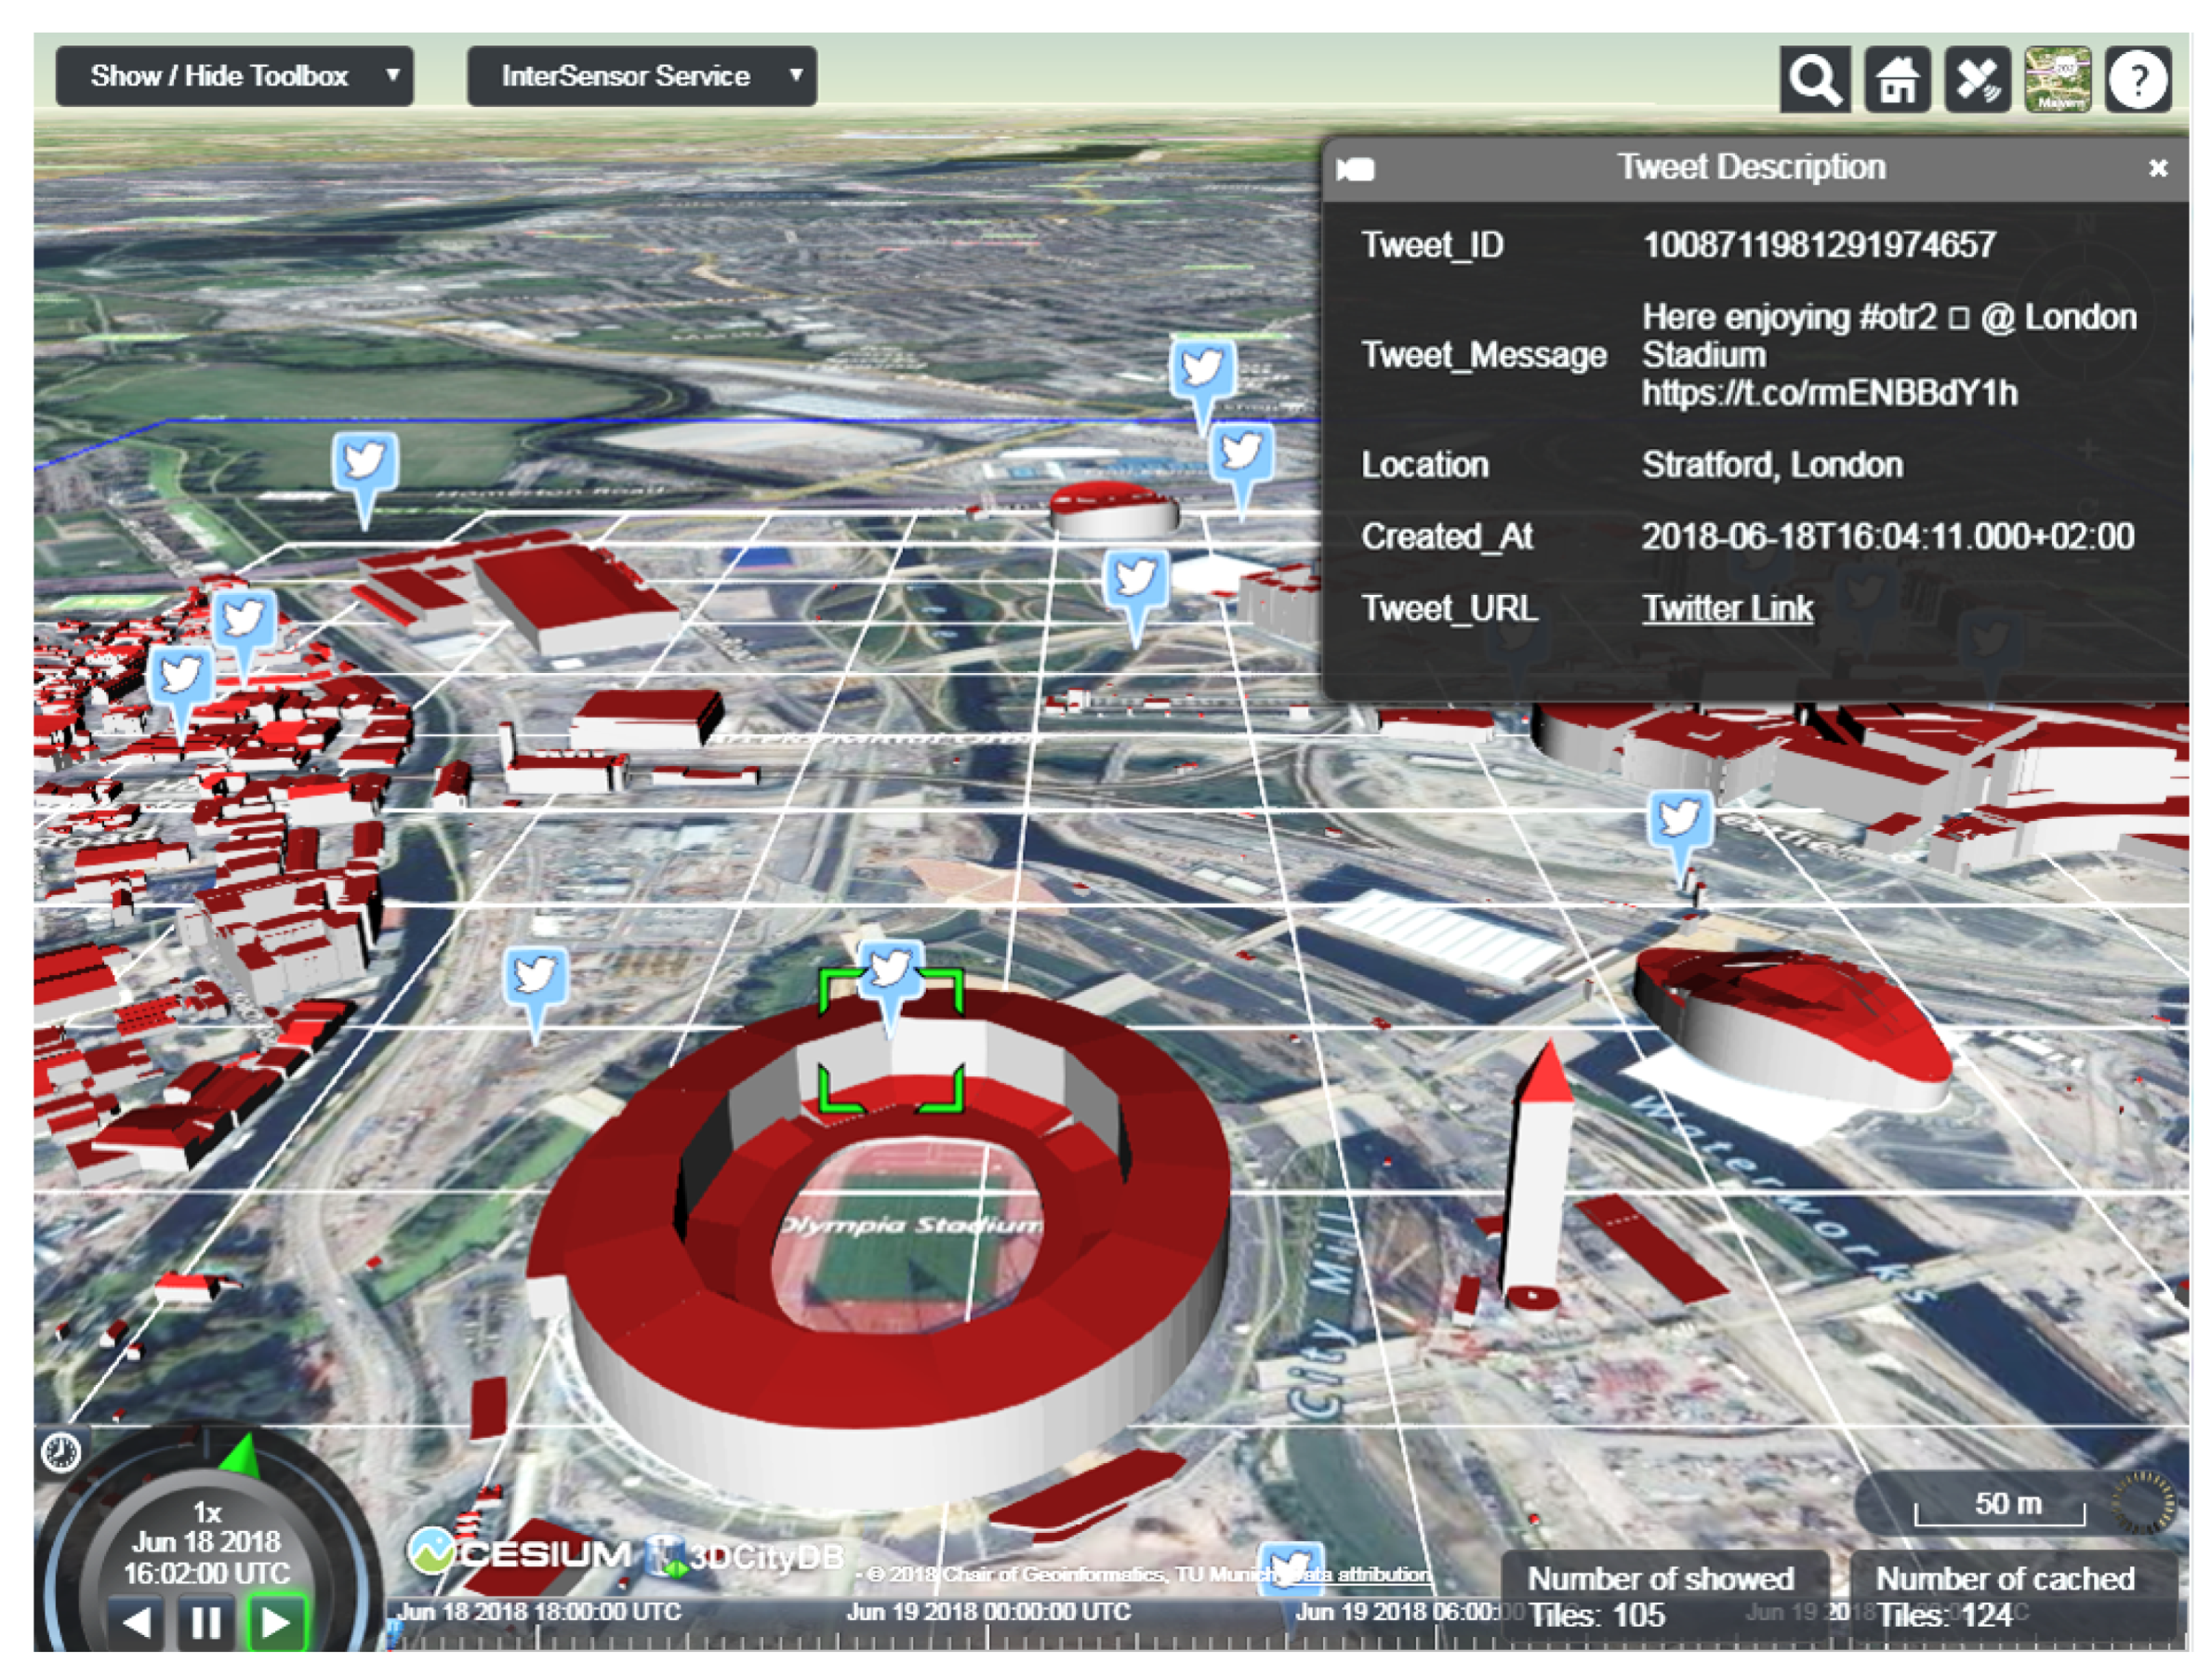
Task: Click the green speed needle on animation dial
Action: tap(241, 1457)
